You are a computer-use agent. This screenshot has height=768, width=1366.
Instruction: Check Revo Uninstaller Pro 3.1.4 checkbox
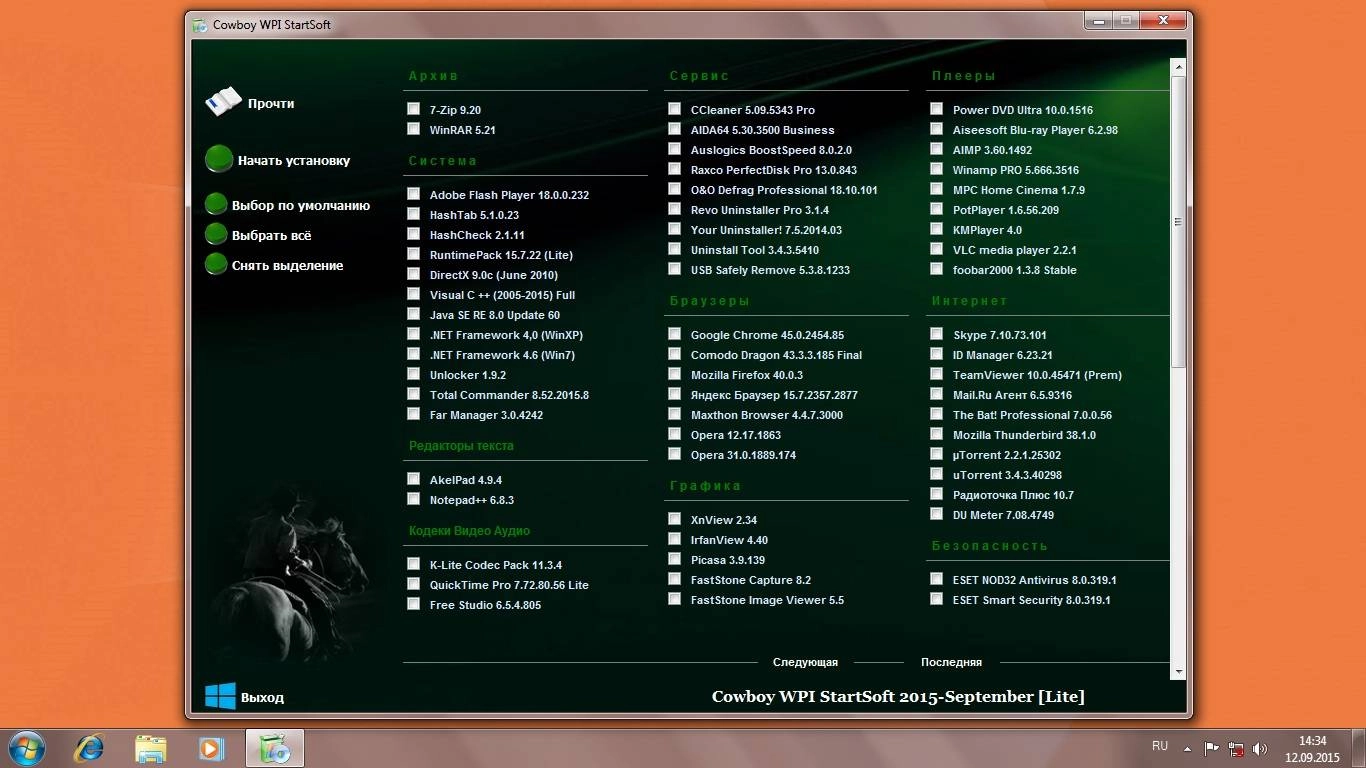674,209
